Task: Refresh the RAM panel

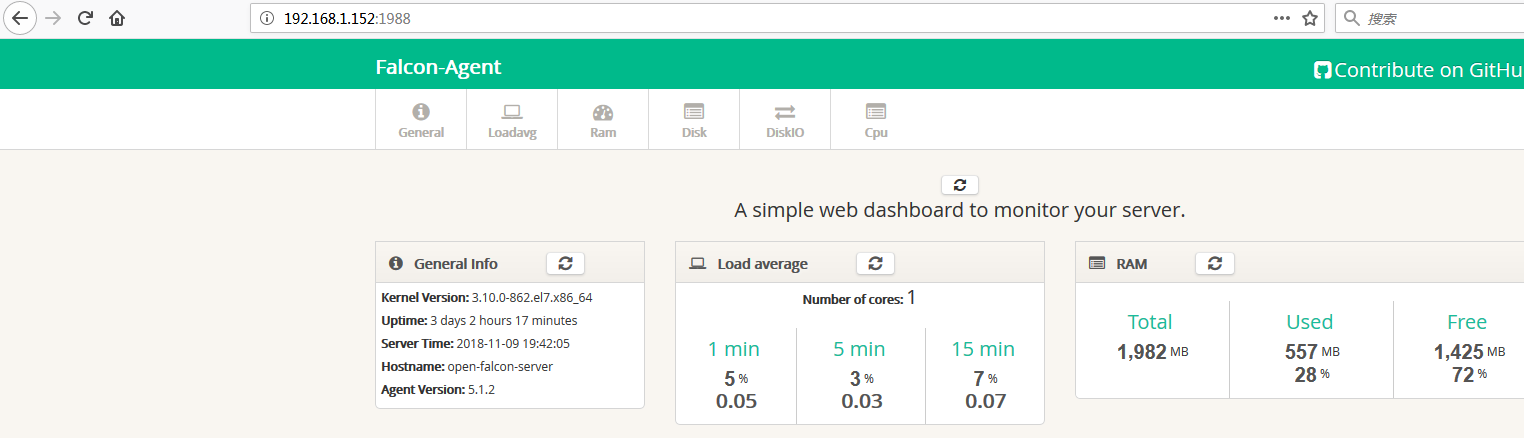Action: click(1215, 263)
